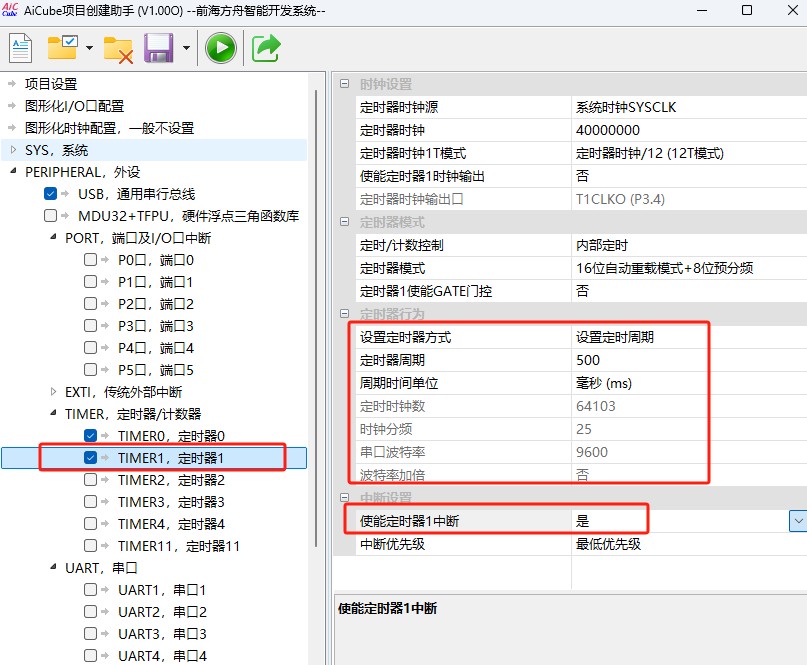The width and height of the screenshot is (807, 665).
Task: Click the green run/generate button
Action: click(x=221, y=48)
